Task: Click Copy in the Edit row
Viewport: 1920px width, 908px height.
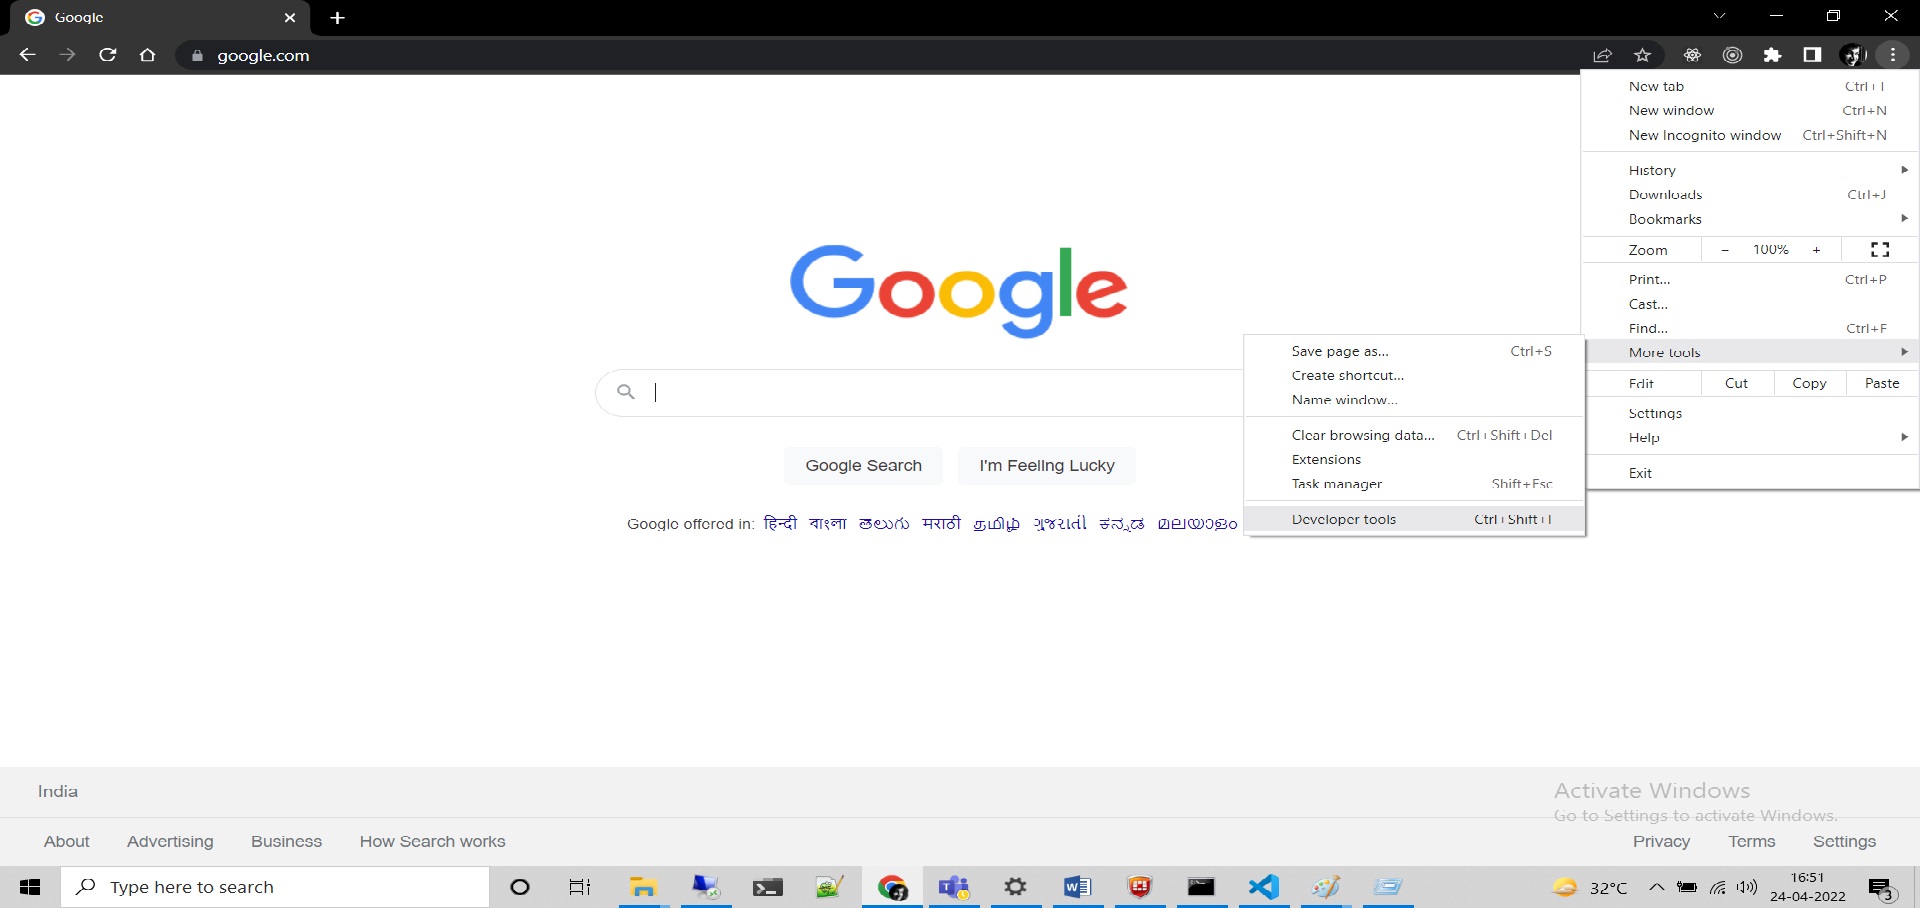Action: coord(1810,383)
